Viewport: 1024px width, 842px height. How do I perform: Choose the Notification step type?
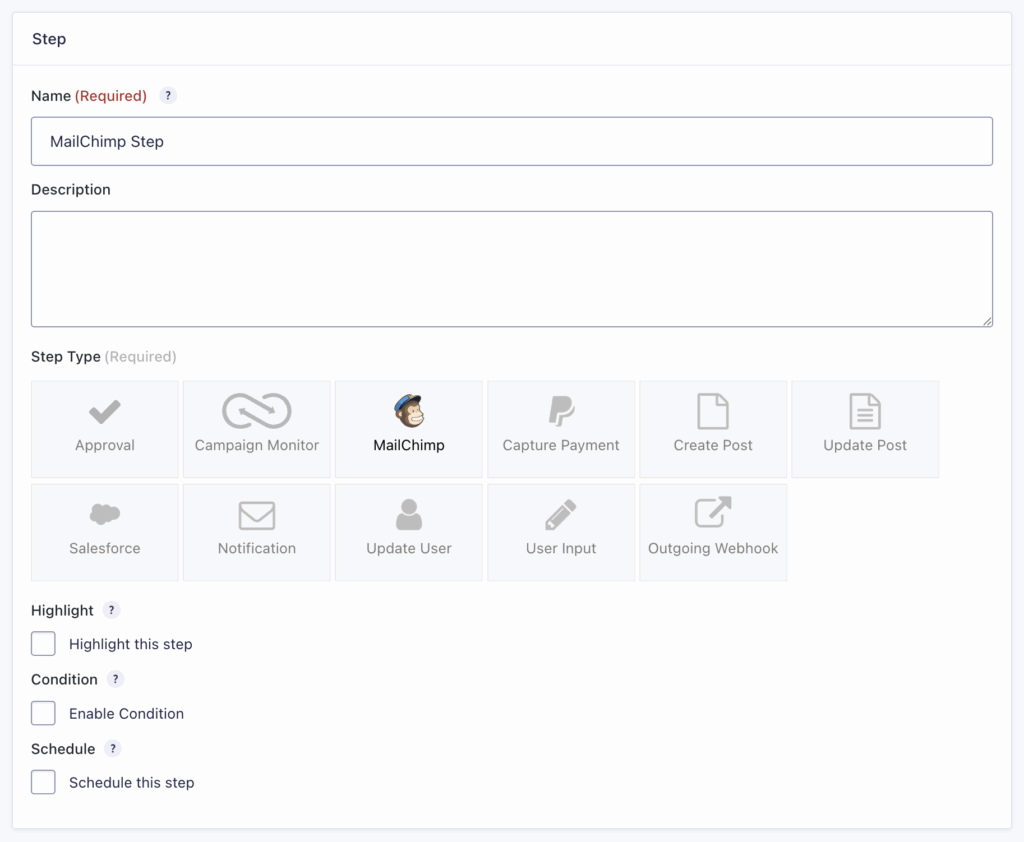(x=256, y=532)
